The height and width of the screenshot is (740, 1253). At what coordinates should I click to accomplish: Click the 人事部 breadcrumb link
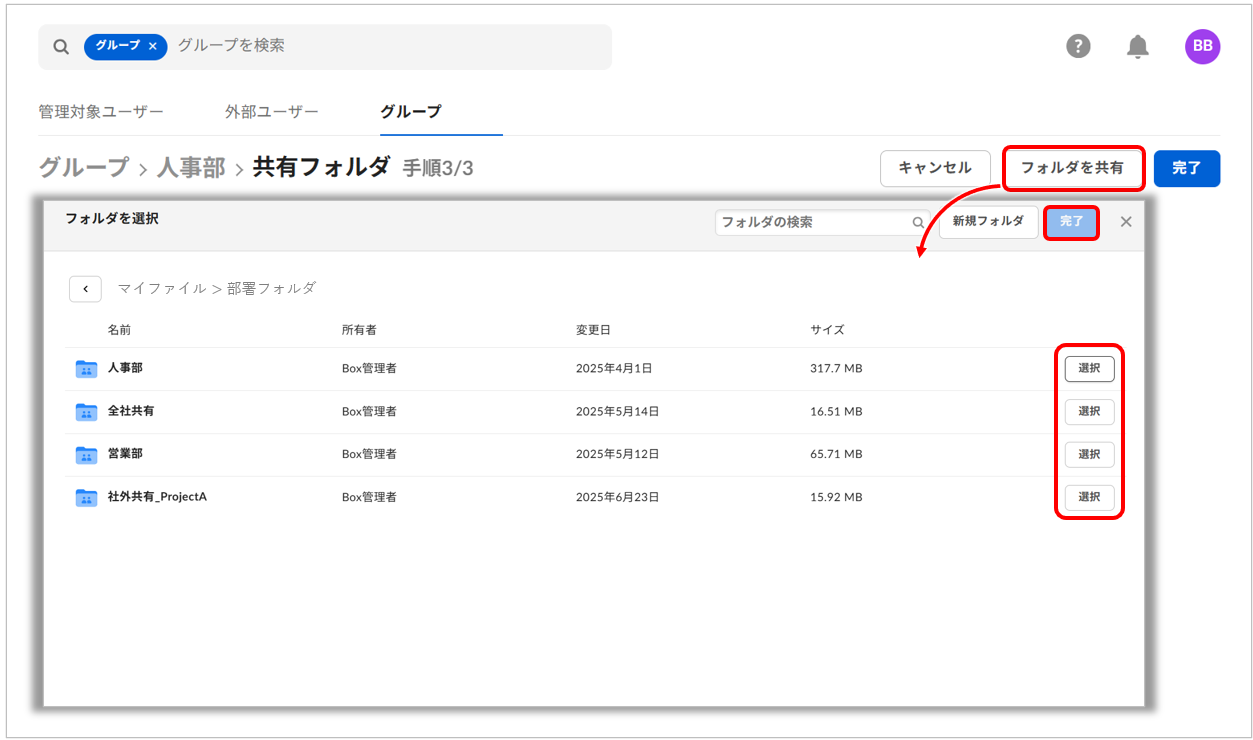pyautogui.click(x=190, y=167)
